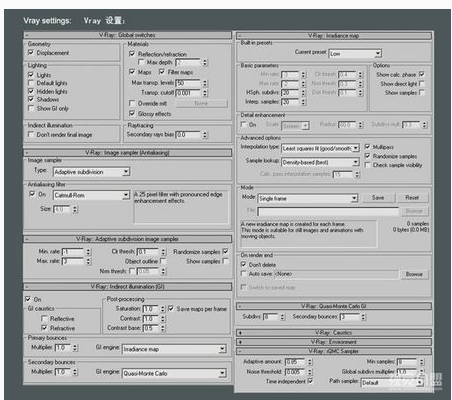This screenshot has width=452, height=400.
Task: Toggle Save maps per frame checkbox
Action: click(171, 309)
